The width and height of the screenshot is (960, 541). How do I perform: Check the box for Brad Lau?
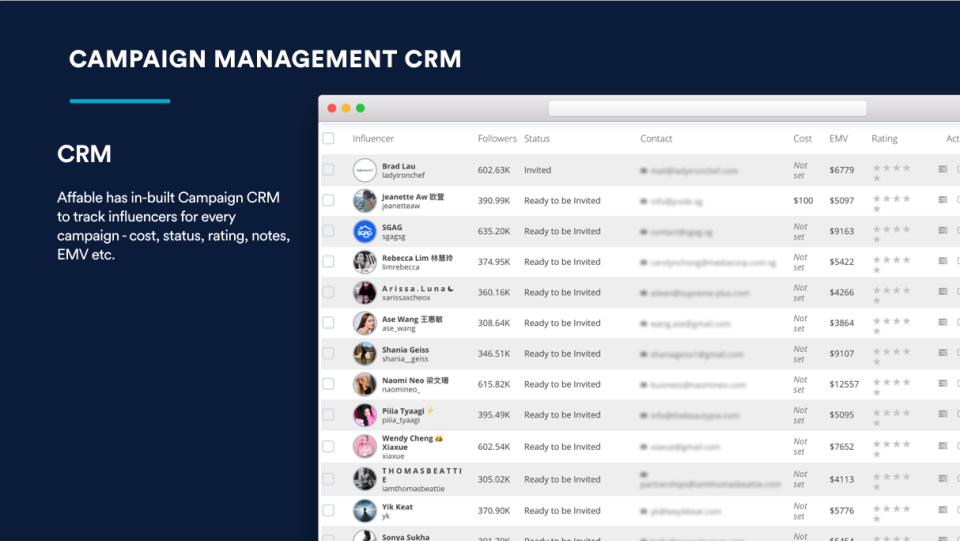click(329, 170)
